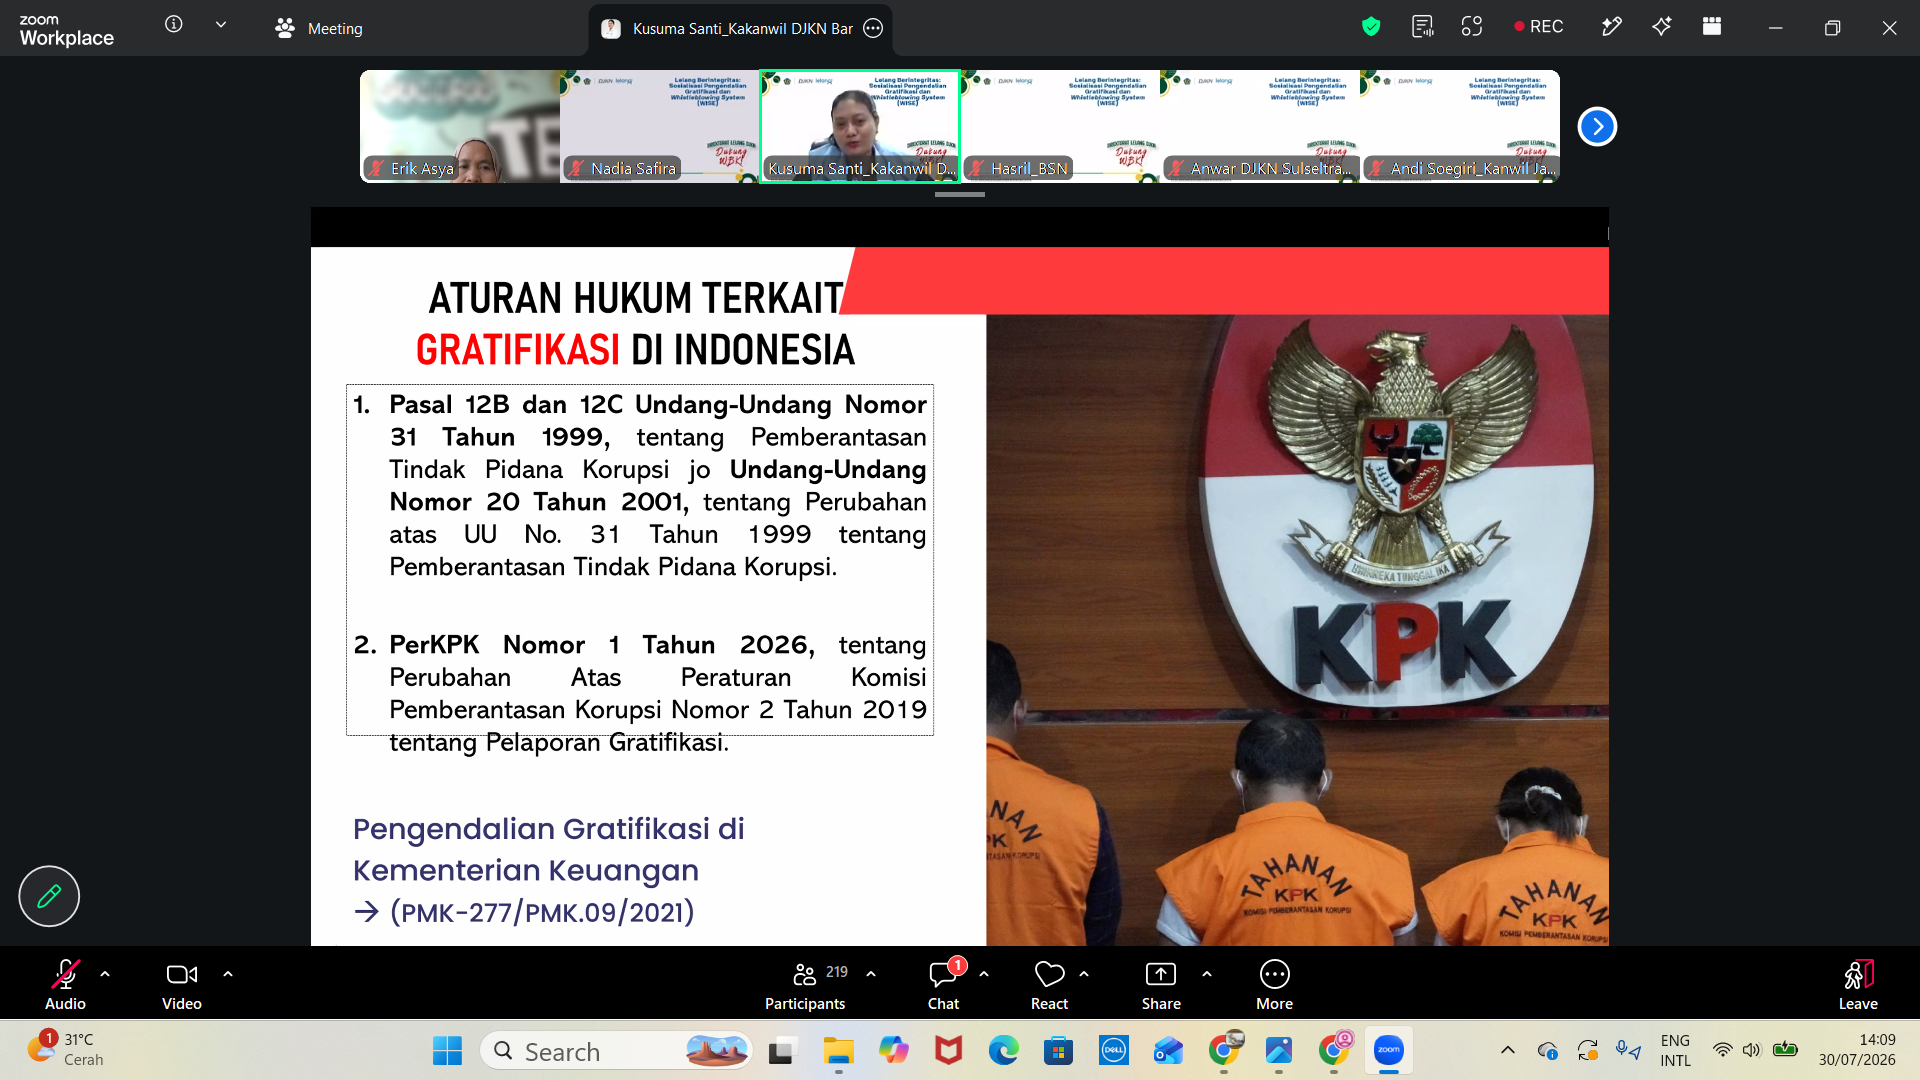Switch ENG INTL input language
The height and width of the screenshot is (1080, 1920).
(x=1676, y=1050)
